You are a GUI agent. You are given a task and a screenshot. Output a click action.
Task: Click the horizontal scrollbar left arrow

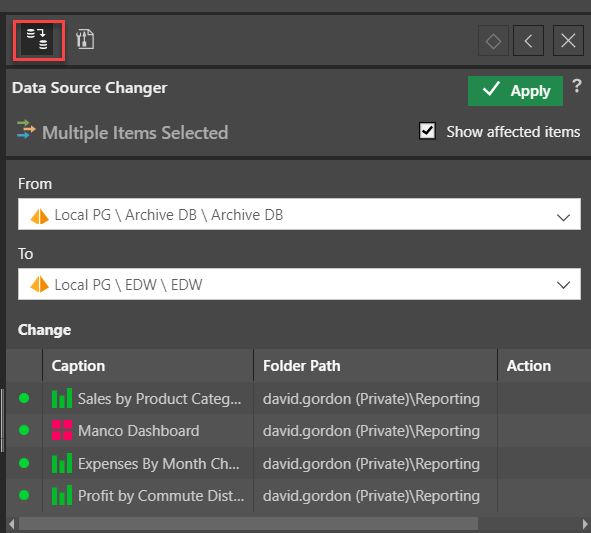pyautogui.click(x=12, y=524)
